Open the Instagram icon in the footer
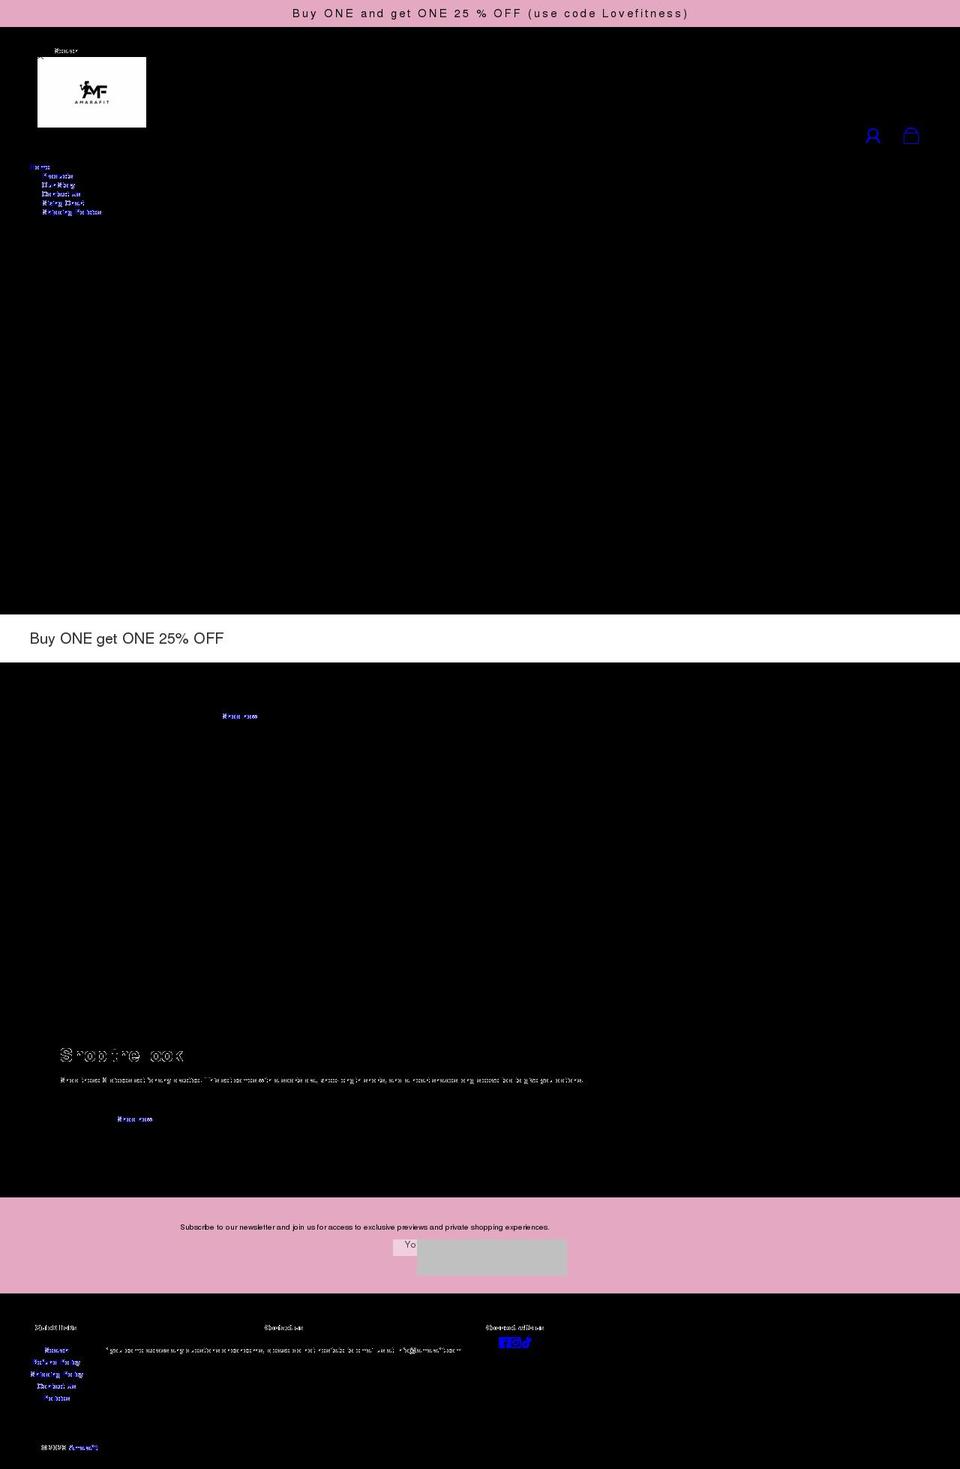Image resolution: width=960 pixels, height=1469 pixels. click(x=514, y=1343)
